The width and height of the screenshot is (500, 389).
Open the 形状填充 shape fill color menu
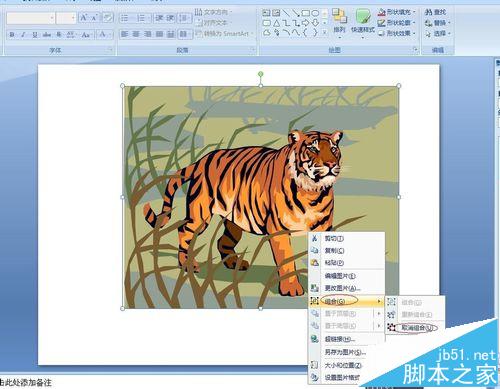point(397,12)
